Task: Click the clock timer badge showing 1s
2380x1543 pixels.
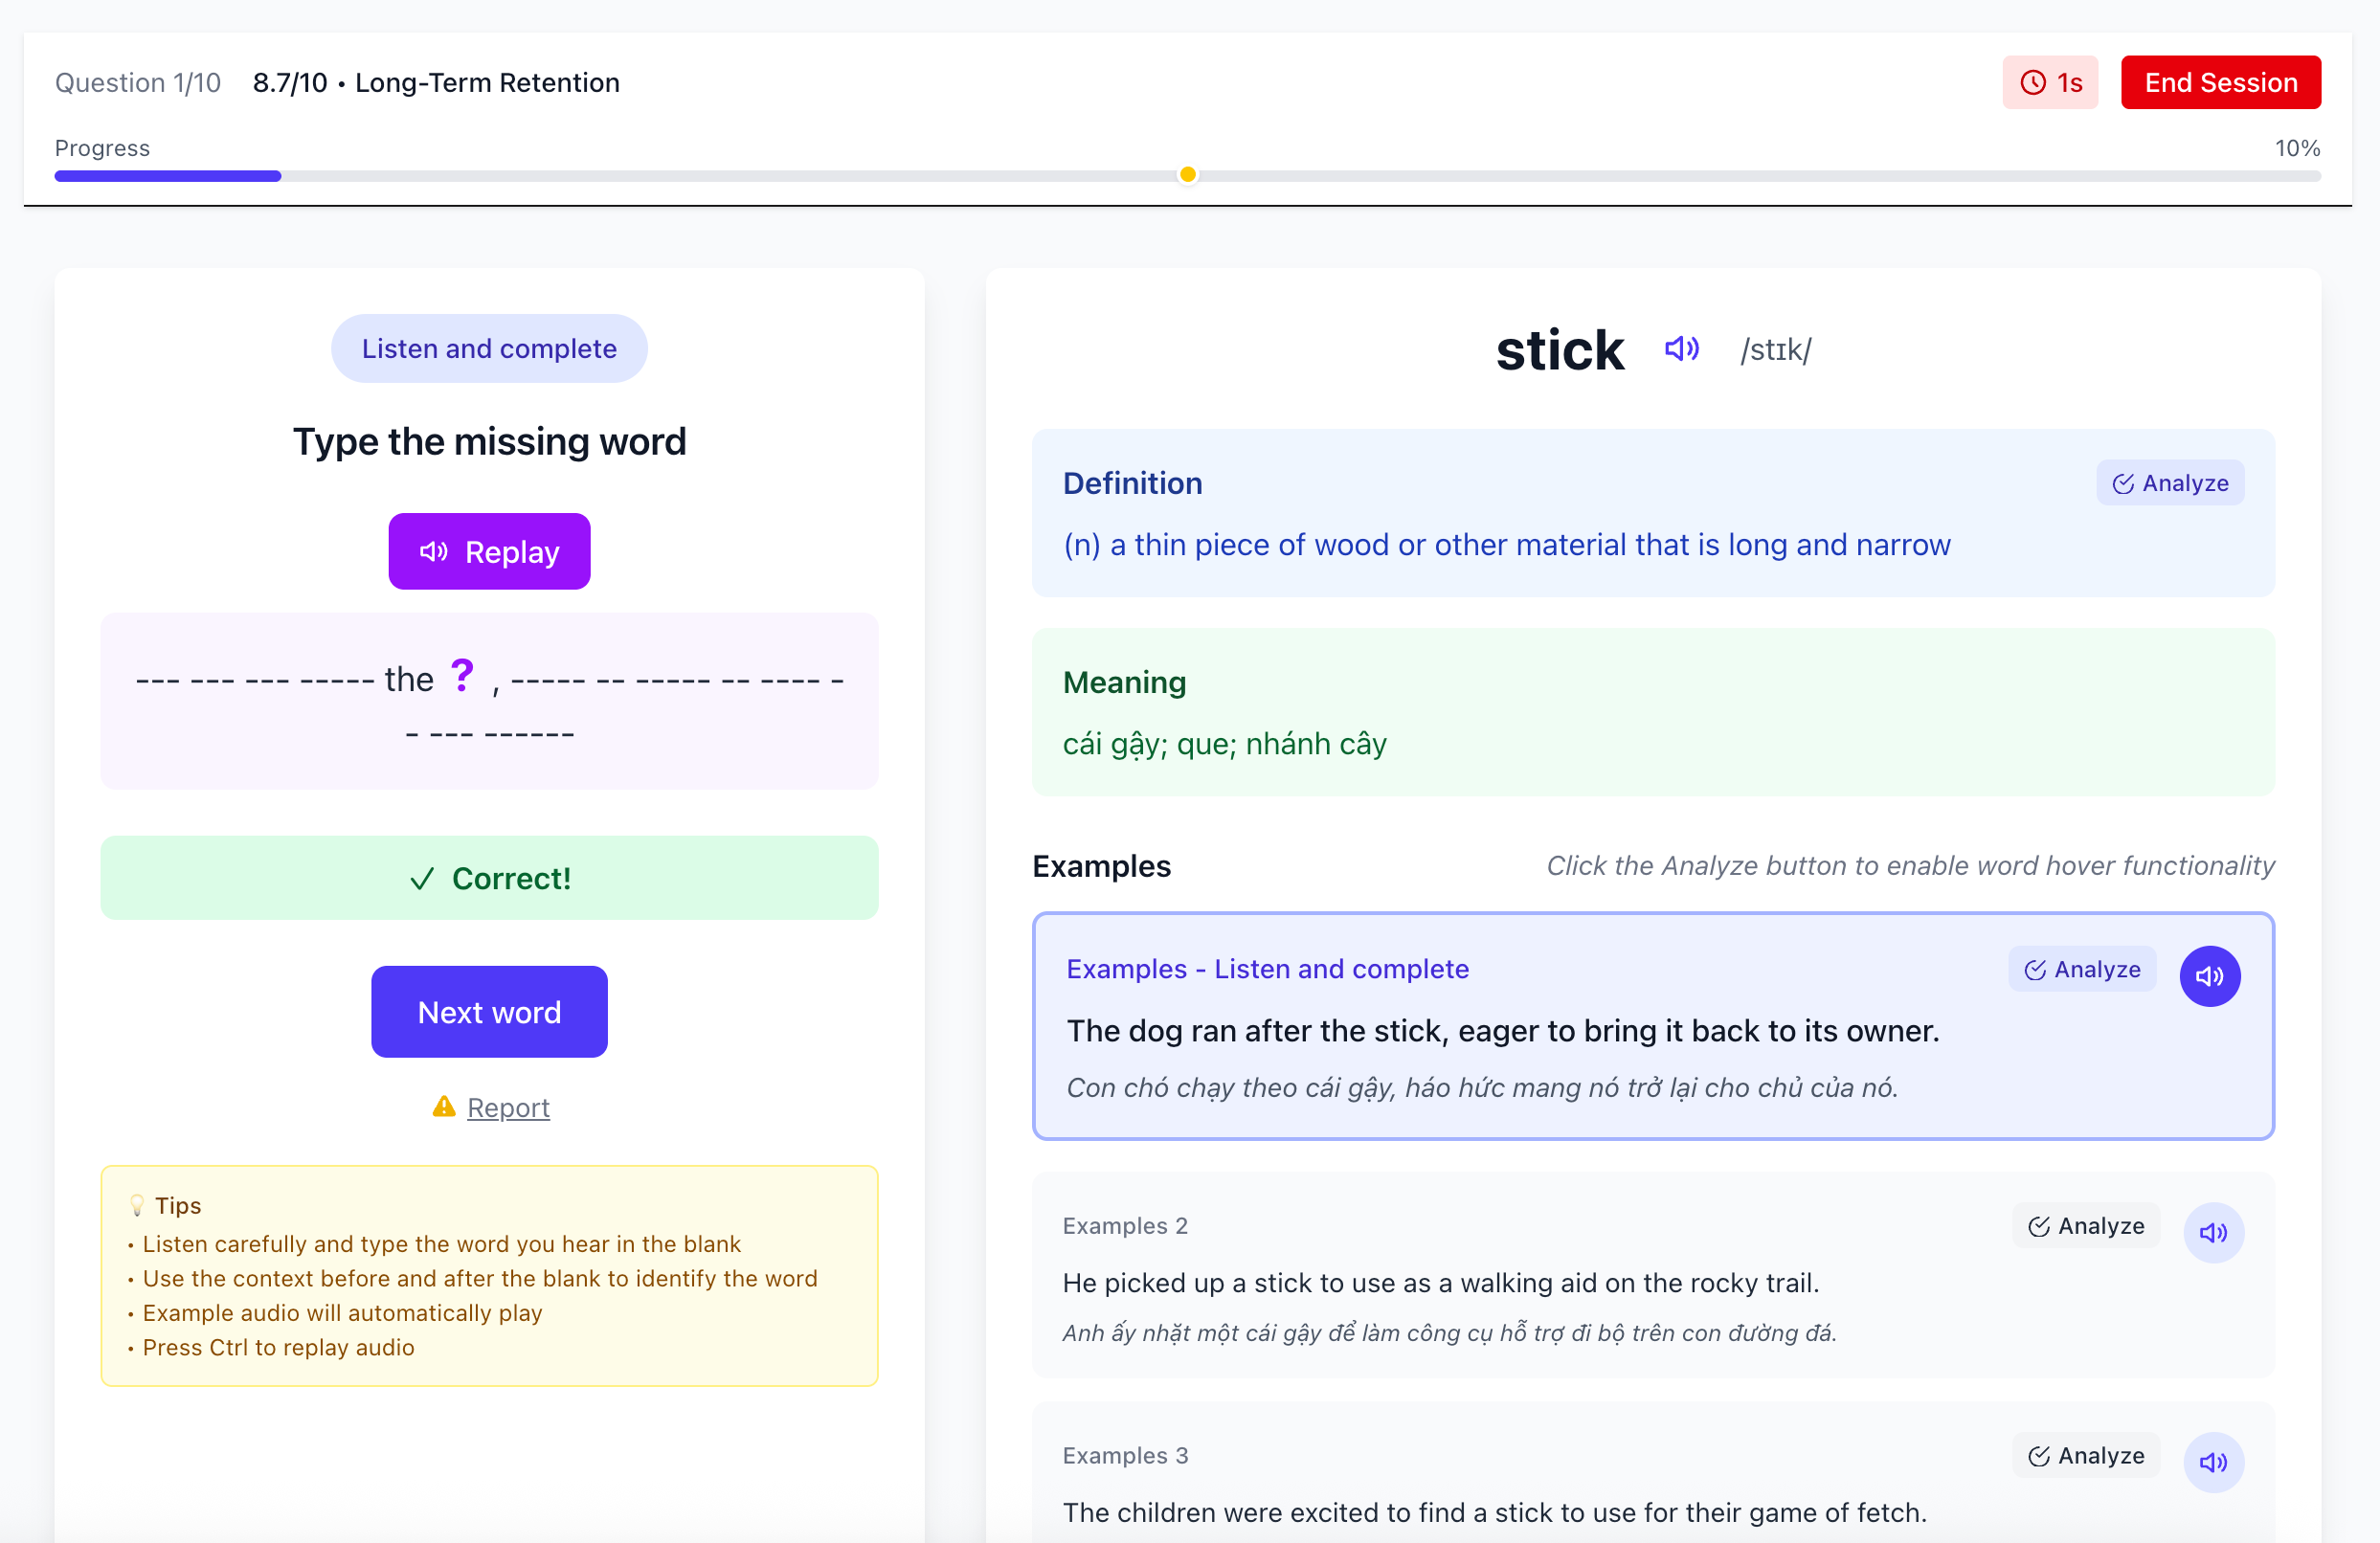Action: (2049, 83)
